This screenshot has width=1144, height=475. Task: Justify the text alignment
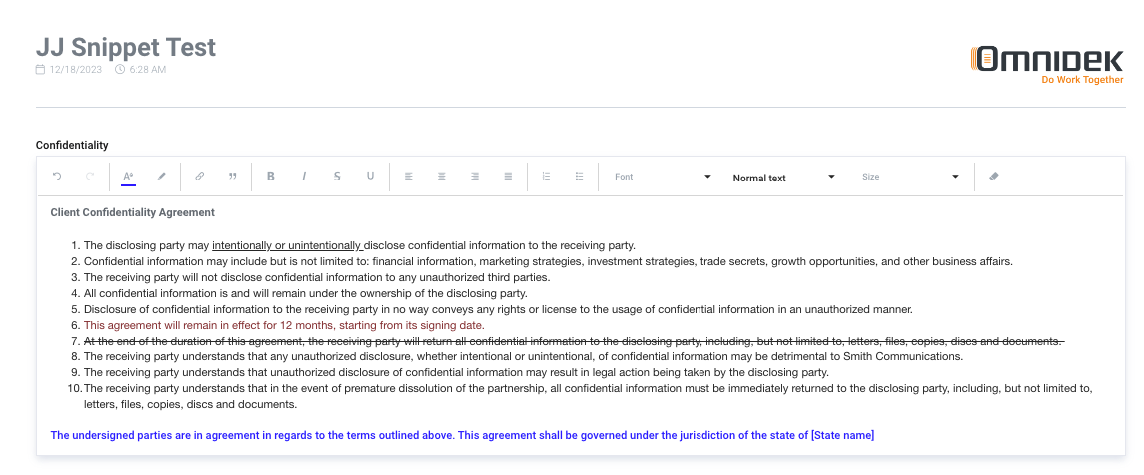[509, 177]
